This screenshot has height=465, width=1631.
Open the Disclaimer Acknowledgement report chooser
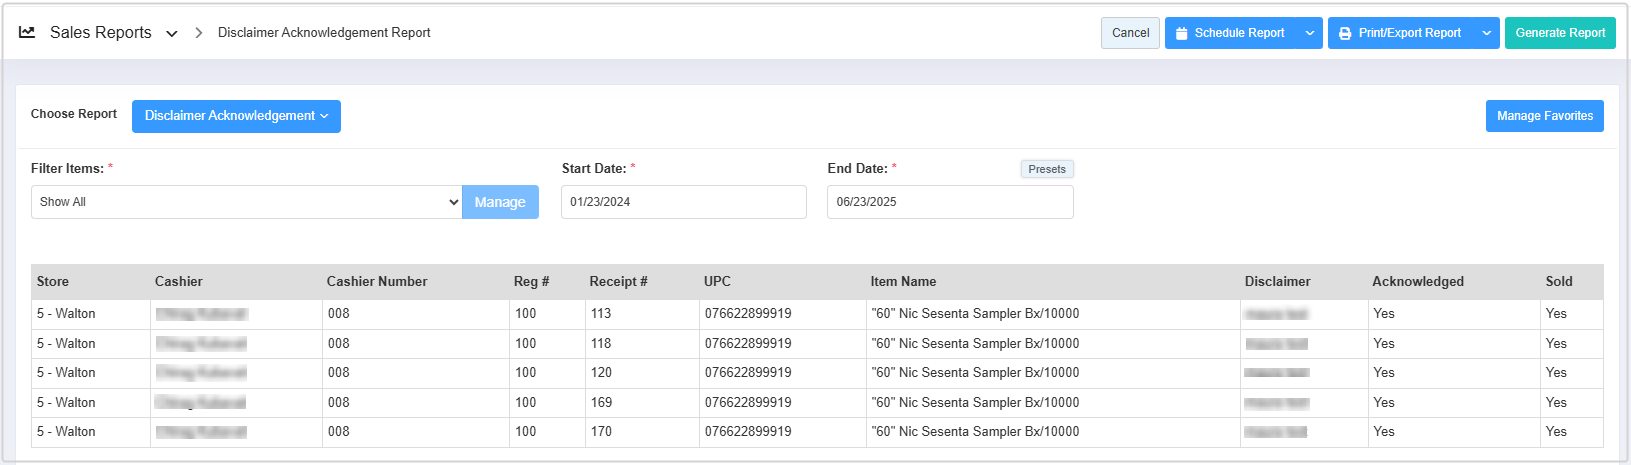tap(236, 116)
